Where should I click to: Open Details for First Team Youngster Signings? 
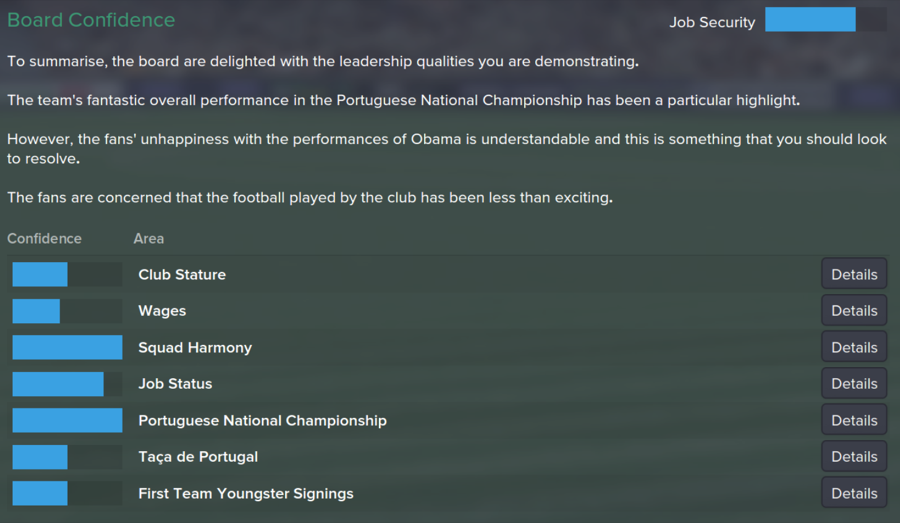coord(854,493)
